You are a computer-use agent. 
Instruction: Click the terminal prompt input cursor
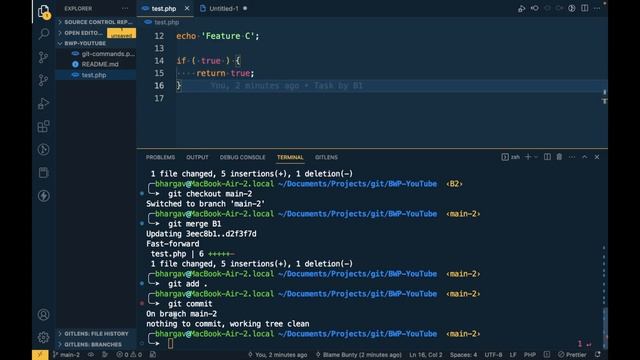[170, 344]
